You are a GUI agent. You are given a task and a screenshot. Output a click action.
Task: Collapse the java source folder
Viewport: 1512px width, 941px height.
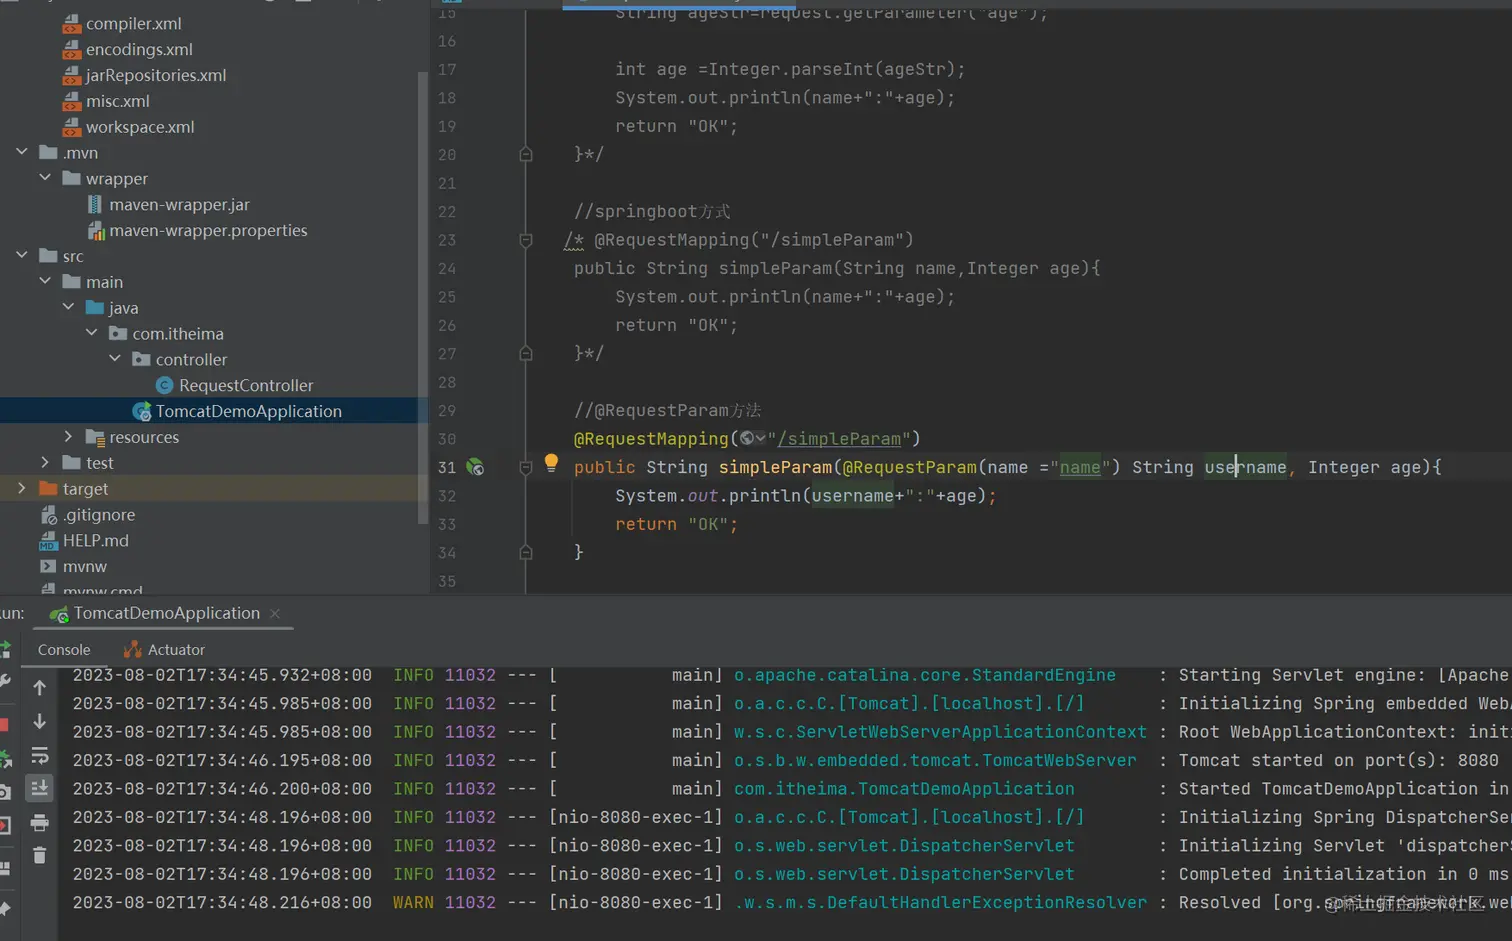(68, 307)
